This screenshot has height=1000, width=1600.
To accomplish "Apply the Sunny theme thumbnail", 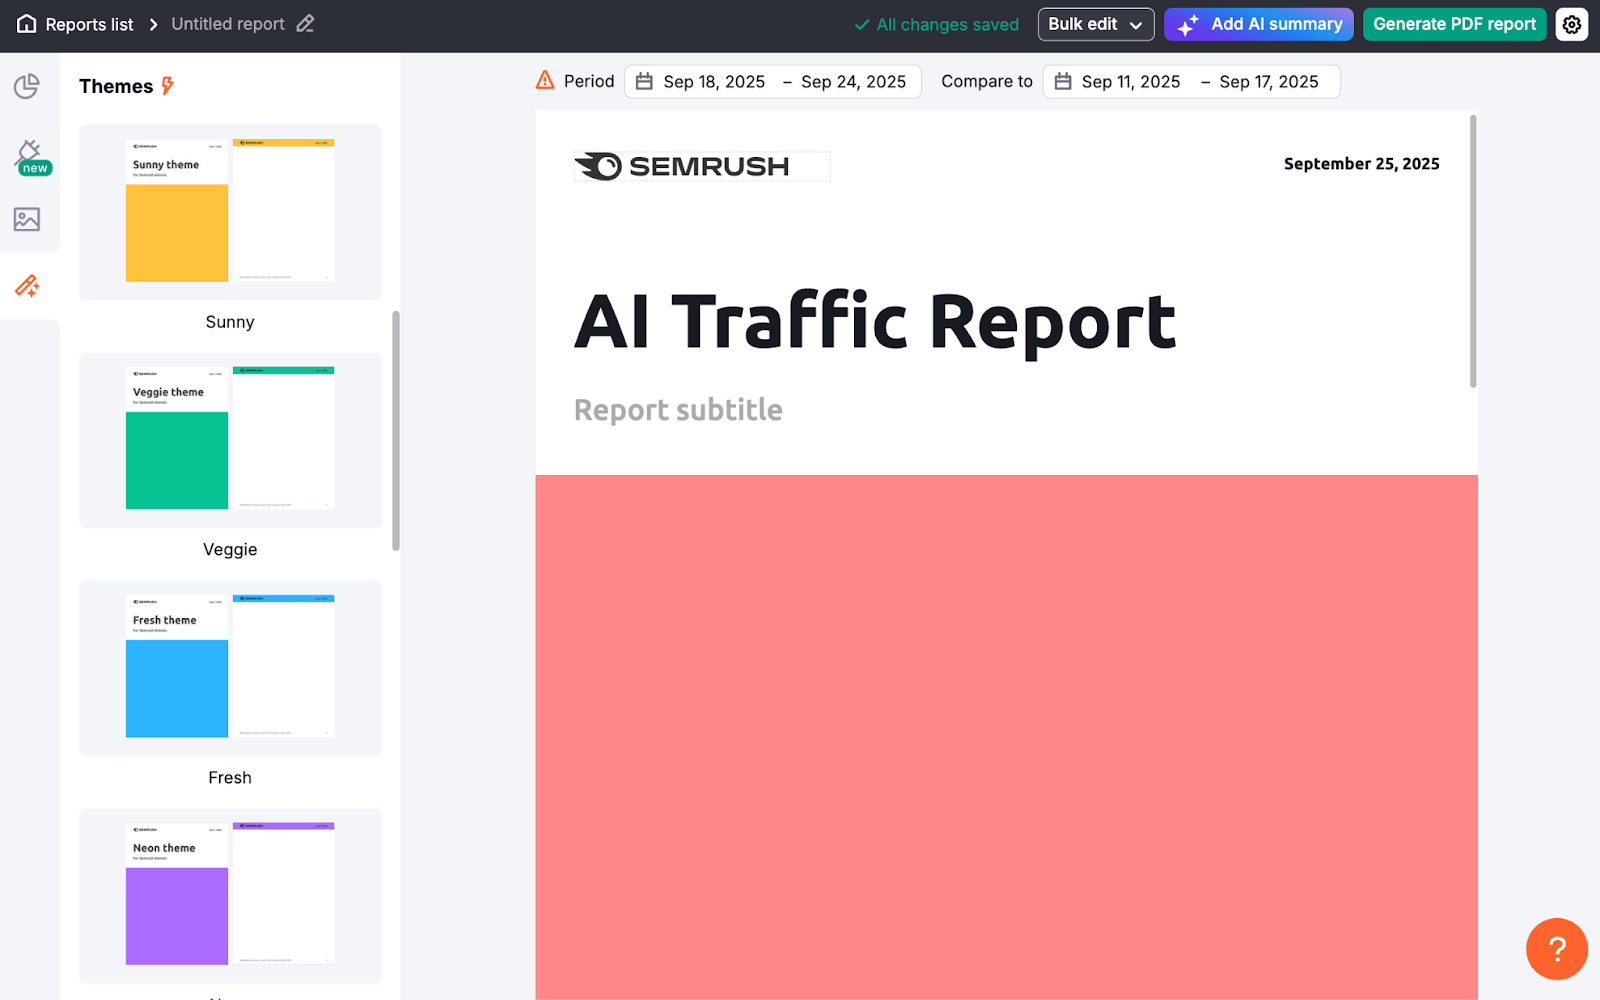I will pos(229,212).
